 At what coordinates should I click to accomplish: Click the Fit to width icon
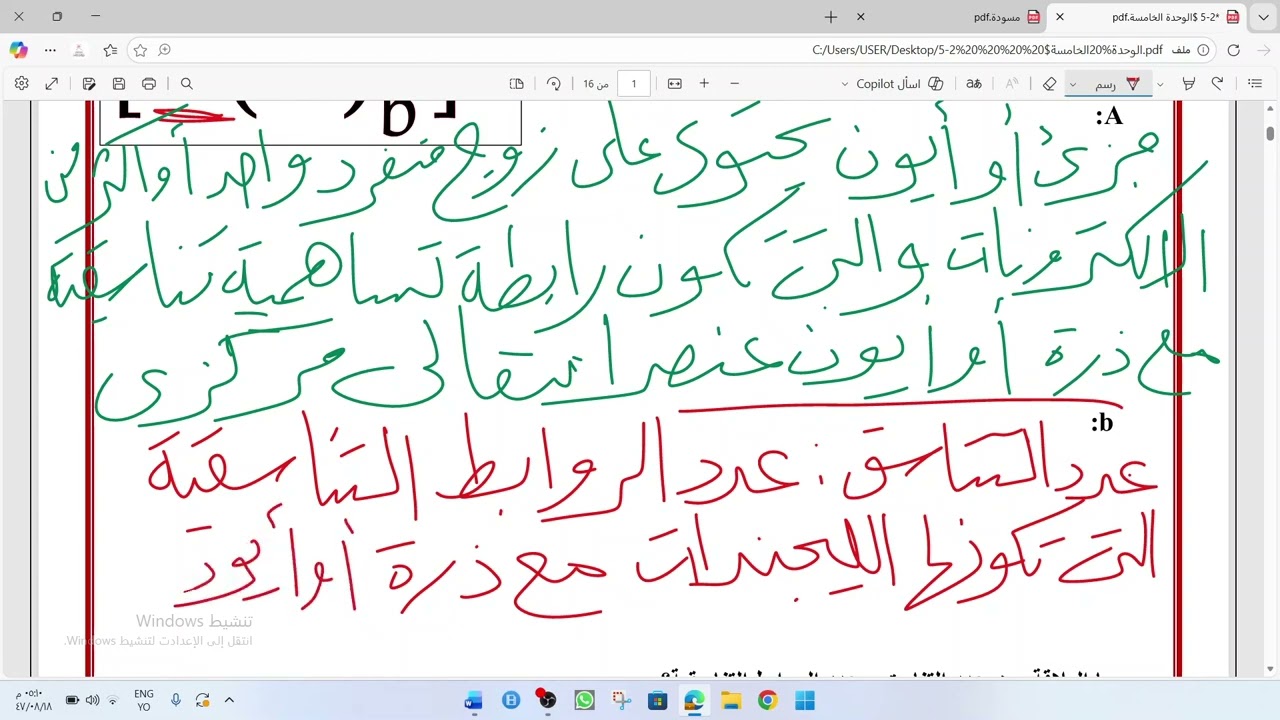675,84
